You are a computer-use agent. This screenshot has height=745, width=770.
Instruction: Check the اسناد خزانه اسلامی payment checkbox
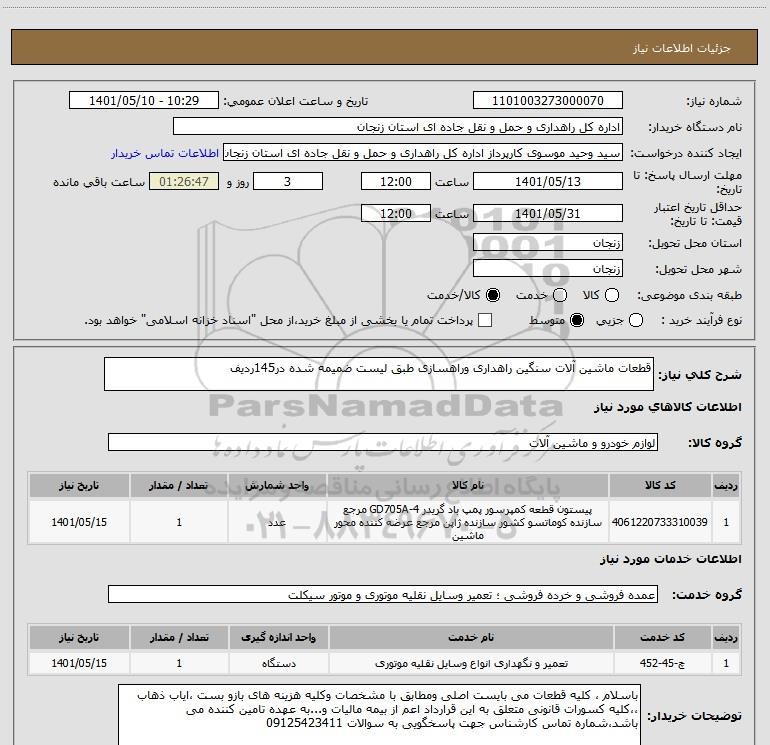[x=485, y=321]
